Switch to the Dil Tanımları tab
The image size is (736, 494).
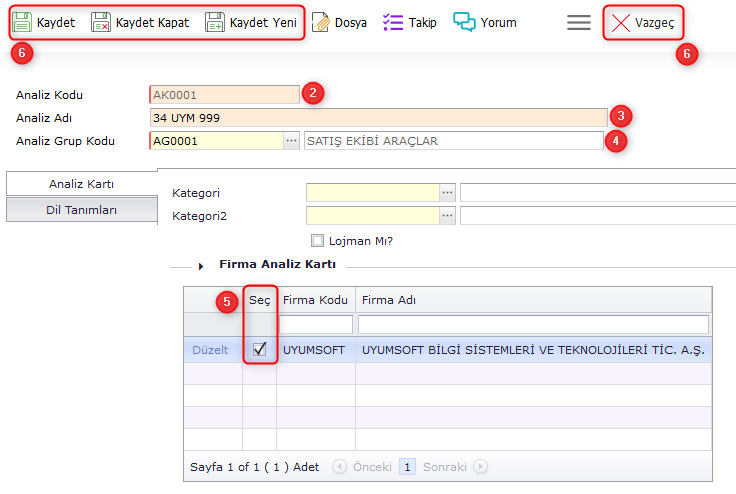click(x=82, y=210)
